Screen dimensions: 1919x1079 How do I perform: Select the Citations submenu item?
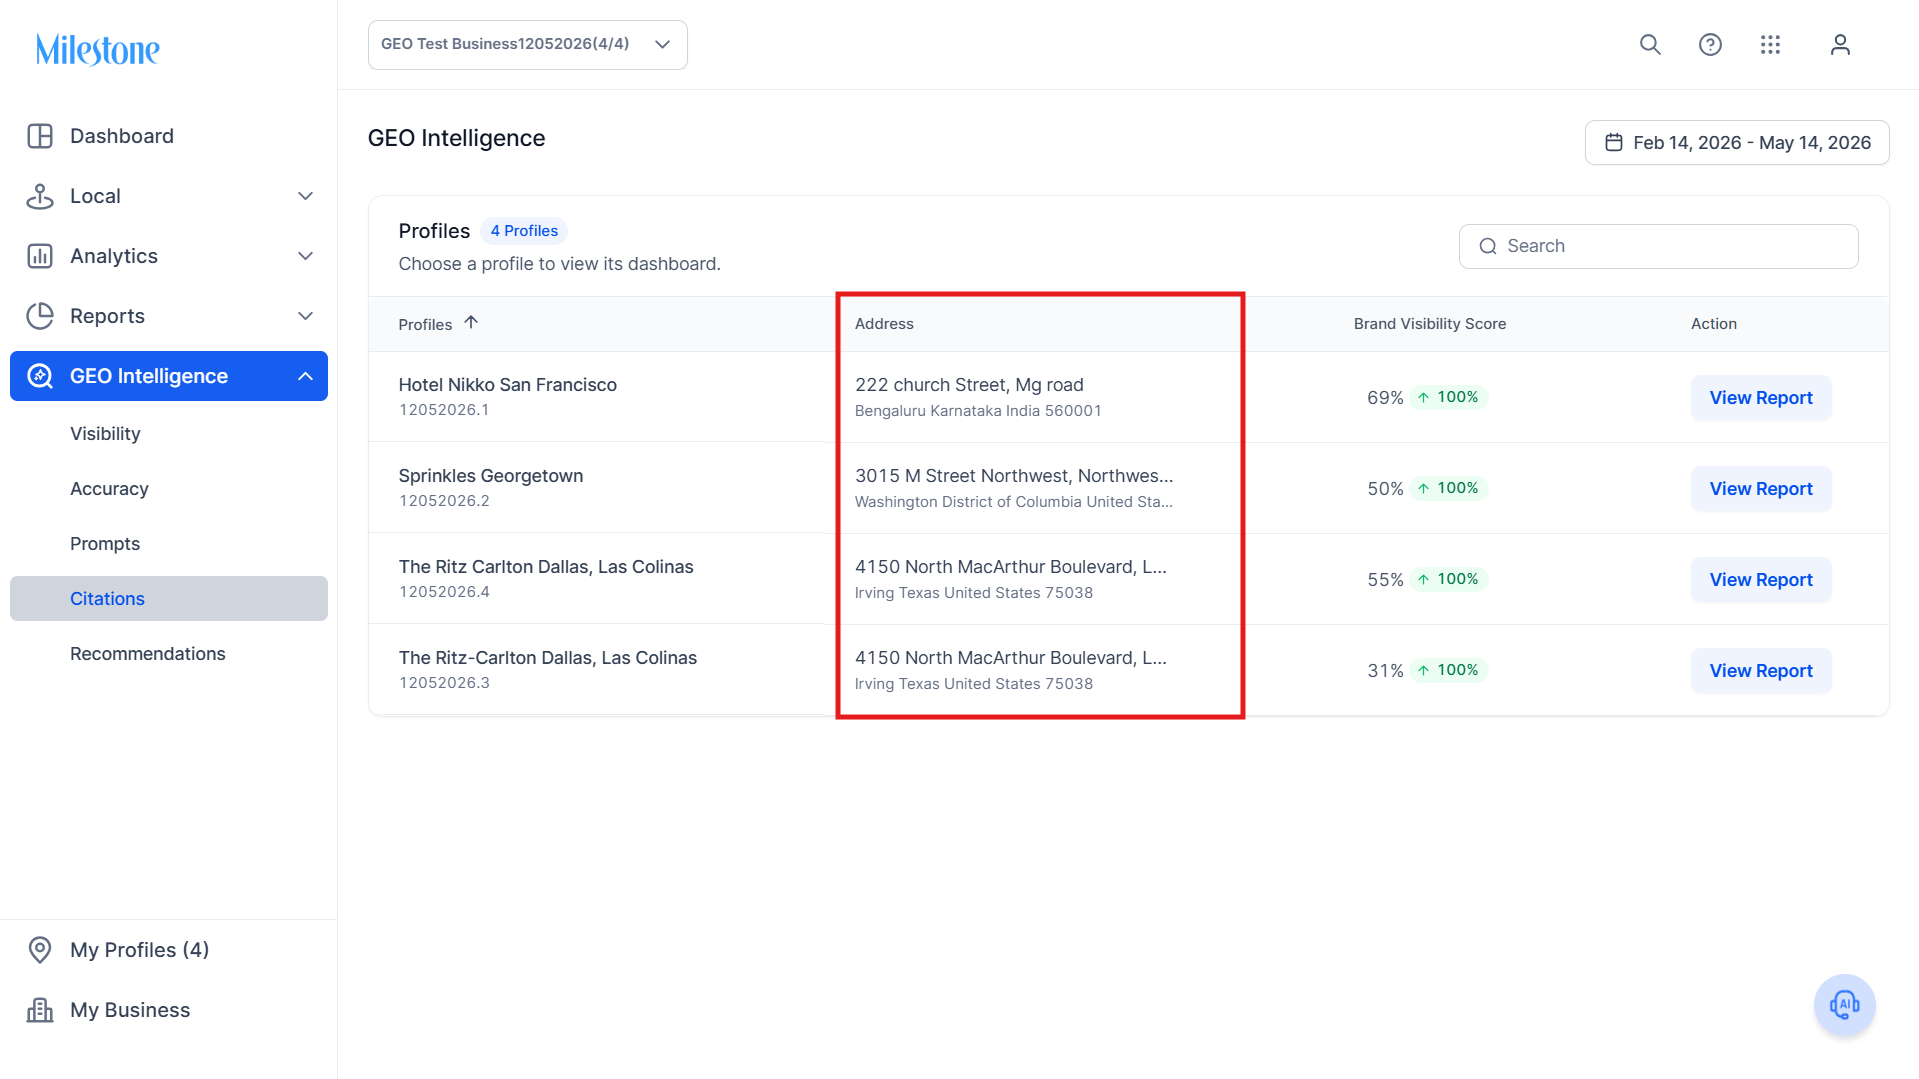coord(169,598)
